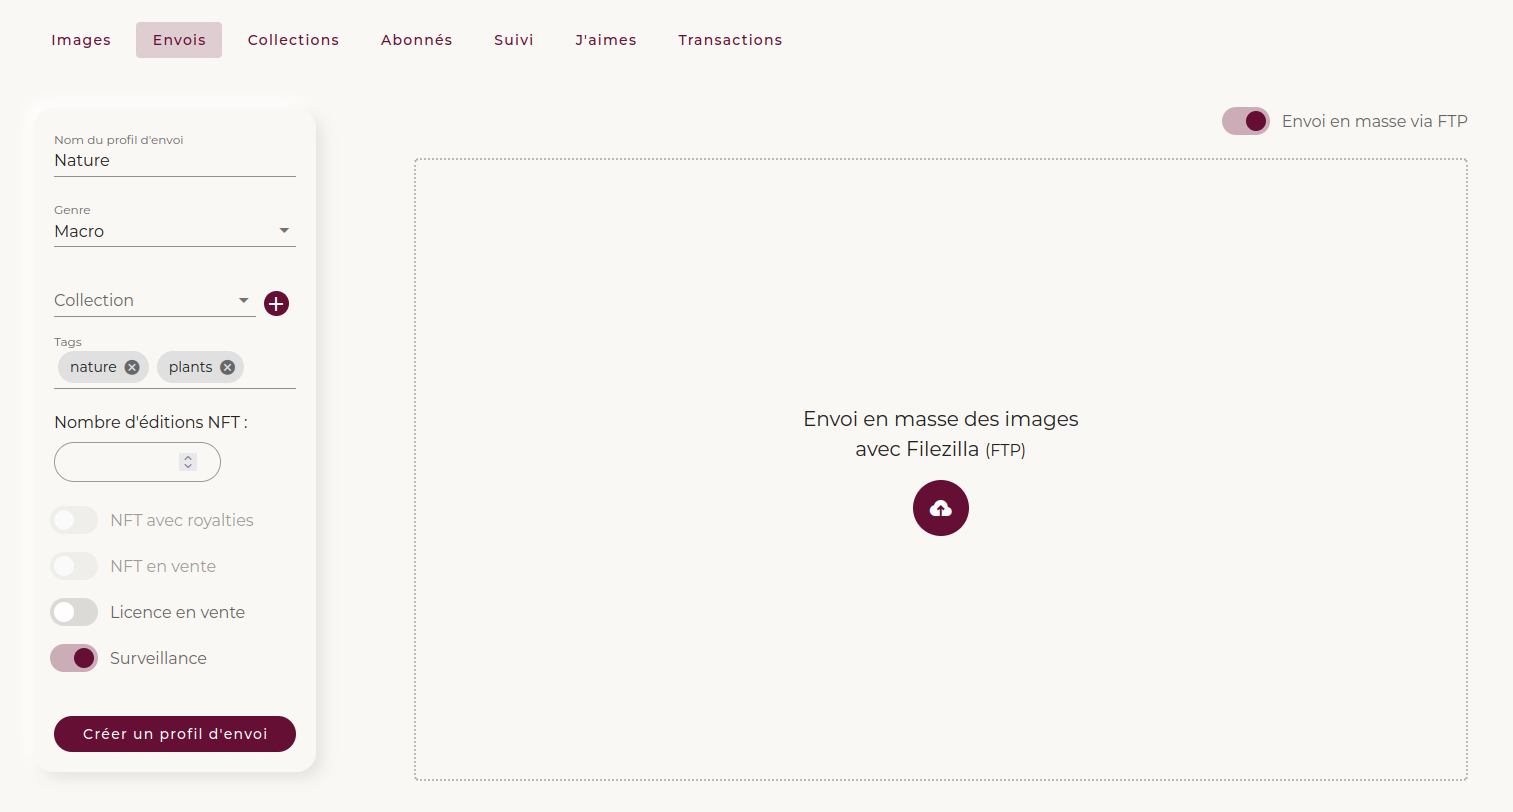This screenshot has width=1513, height=812.
Task: Toggle NFT avec royalties switch
Action: (74, 520)
